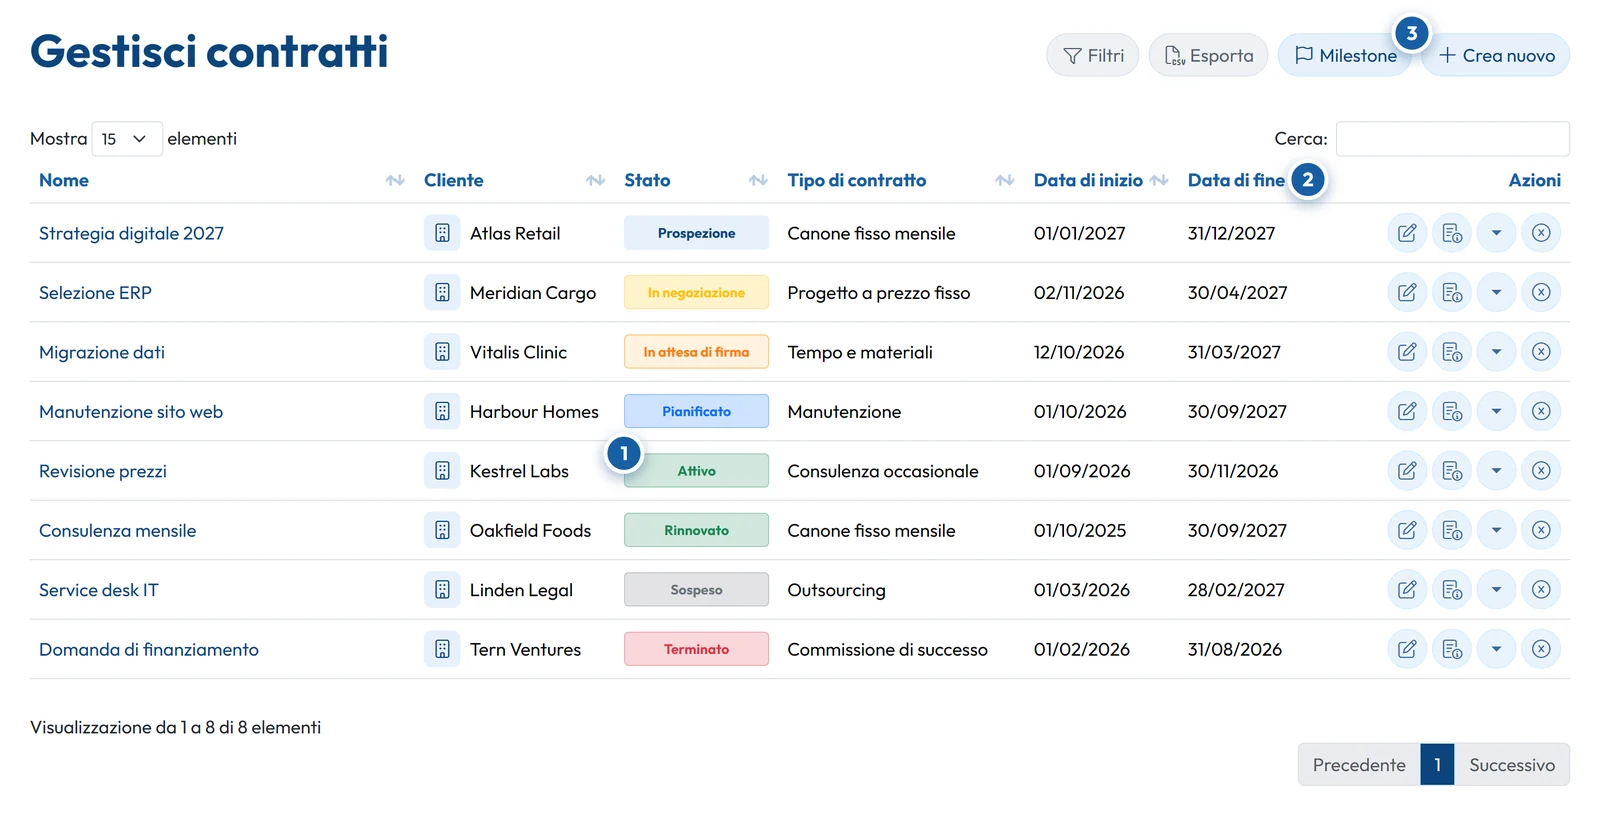Click the edit icon for Strategia digitale 2027

[1407, 233]
